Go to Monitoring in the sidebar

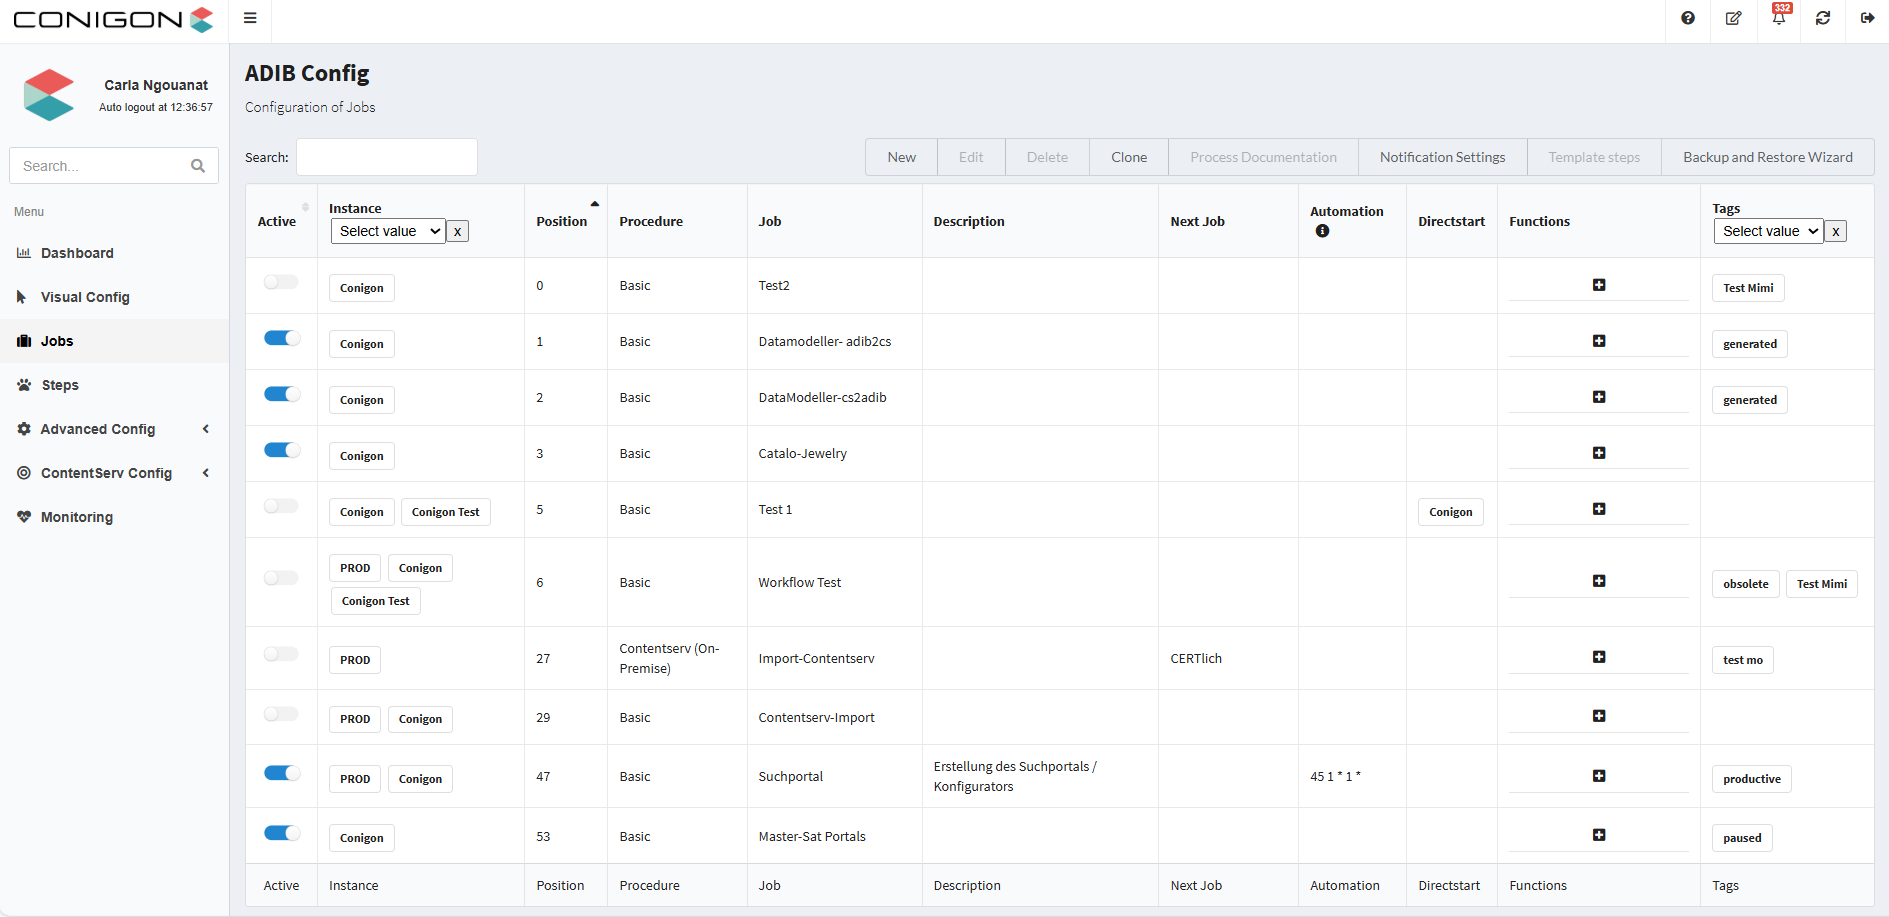coord(77,517)
